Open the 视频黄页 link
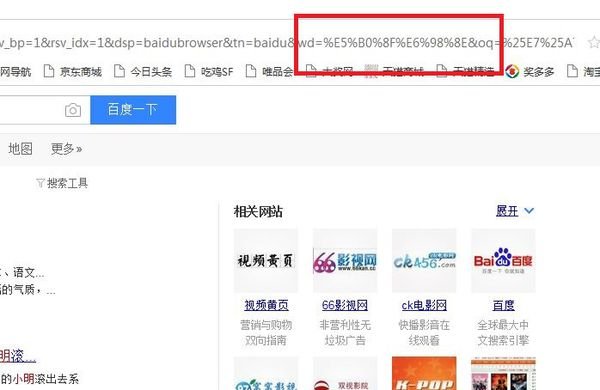 click(266, 305)
